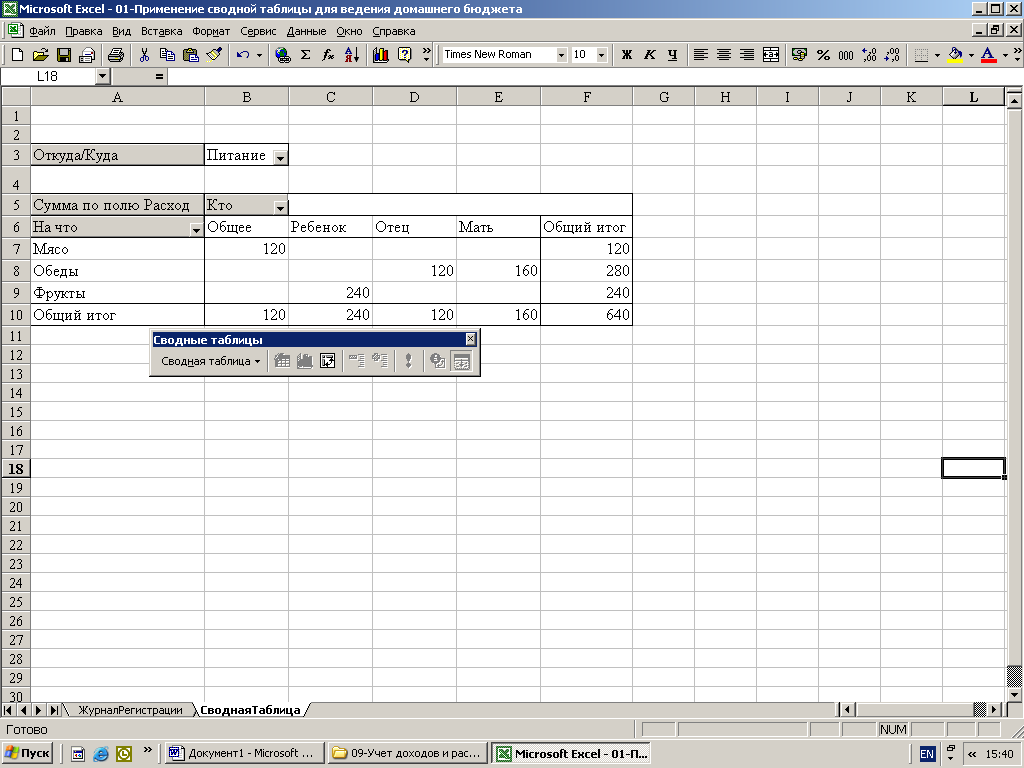
Task: Click the formula equals button
Action: [x=159, y=76]
